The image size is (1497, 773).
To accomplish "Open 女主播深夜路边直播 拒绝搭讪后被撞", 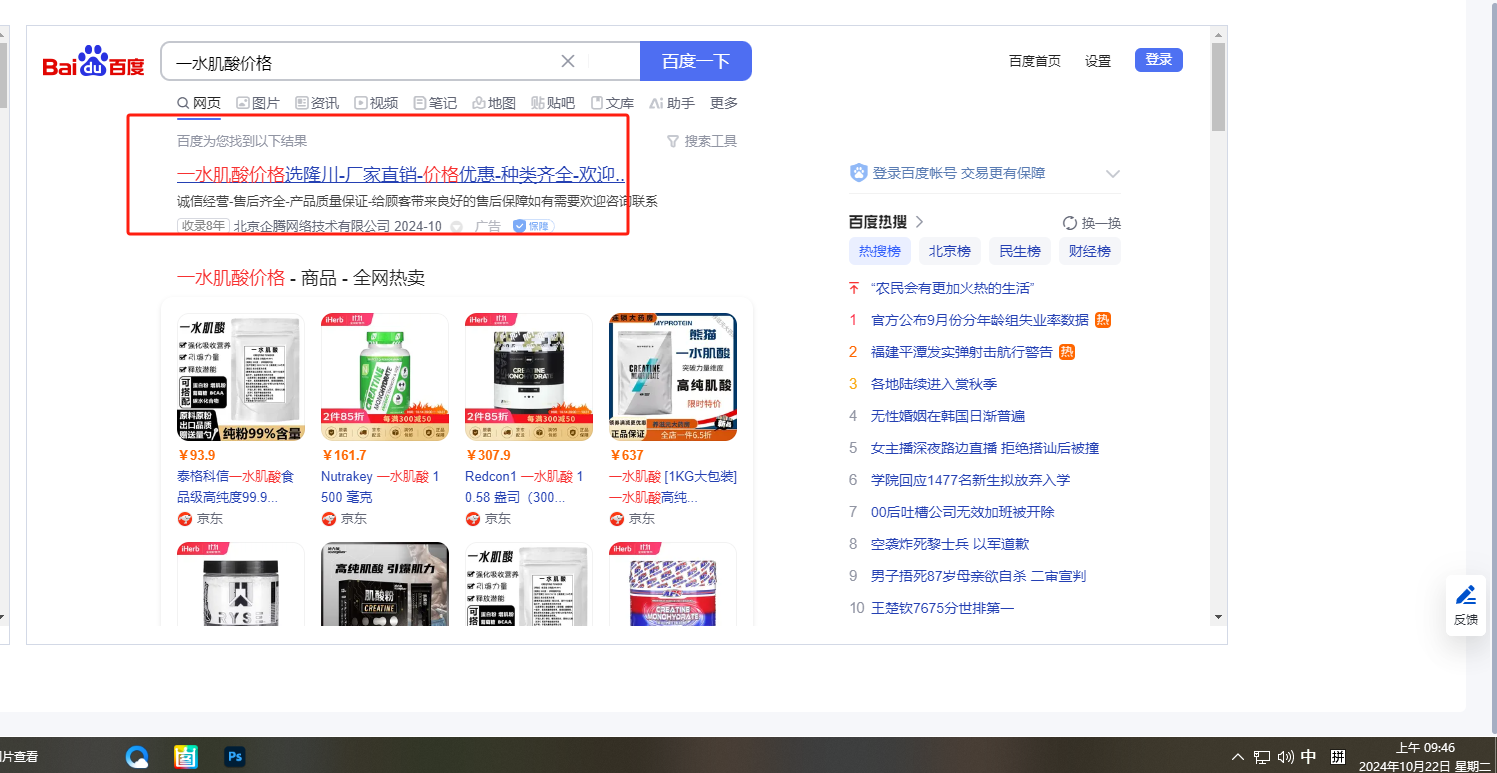I will click(x=985, y=448).
